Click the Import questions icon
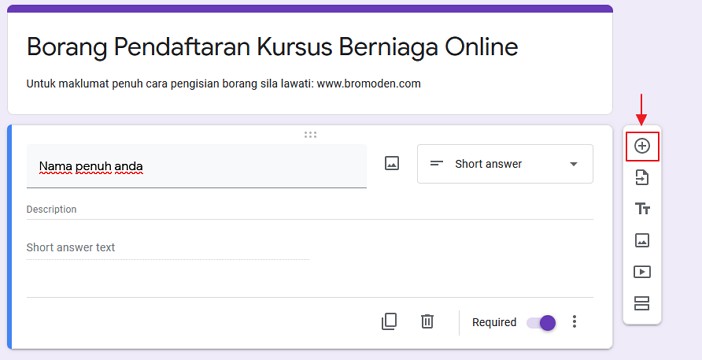 tap(642, 177)
